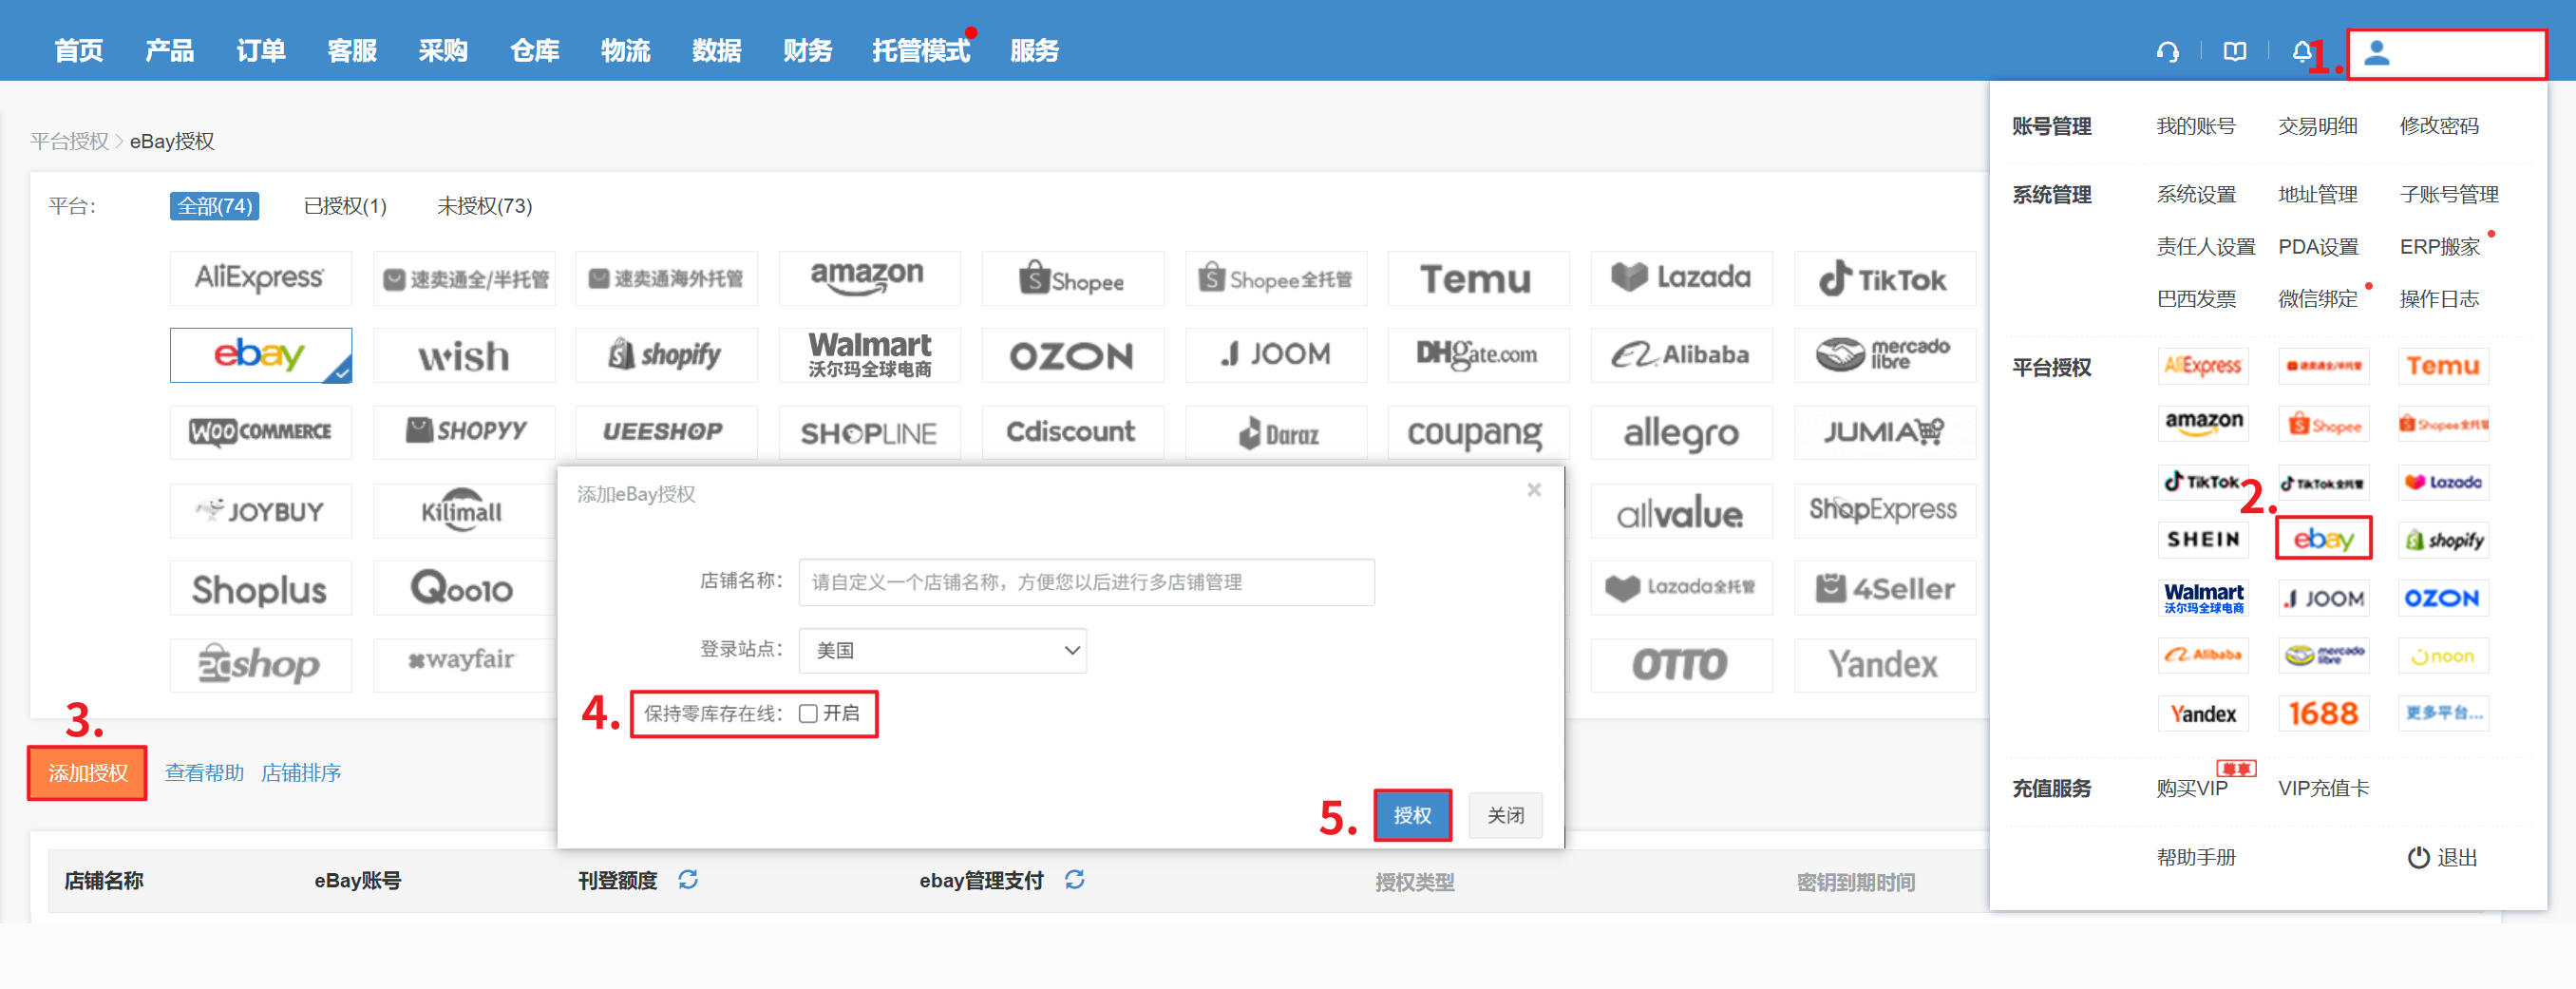Select the Qoo10 platform logo
The width and height of the screenshot is (2576, 989).
coord(463,588)
